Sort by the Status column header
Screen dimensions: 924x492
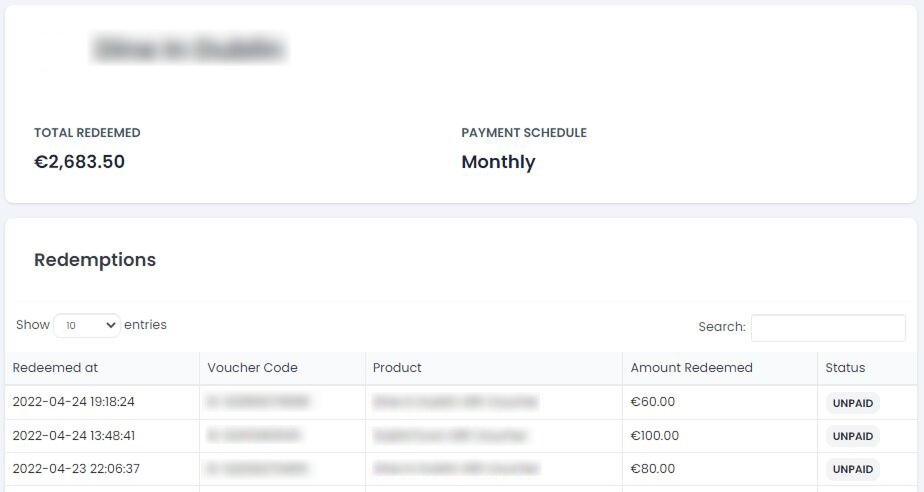point(845,368)
